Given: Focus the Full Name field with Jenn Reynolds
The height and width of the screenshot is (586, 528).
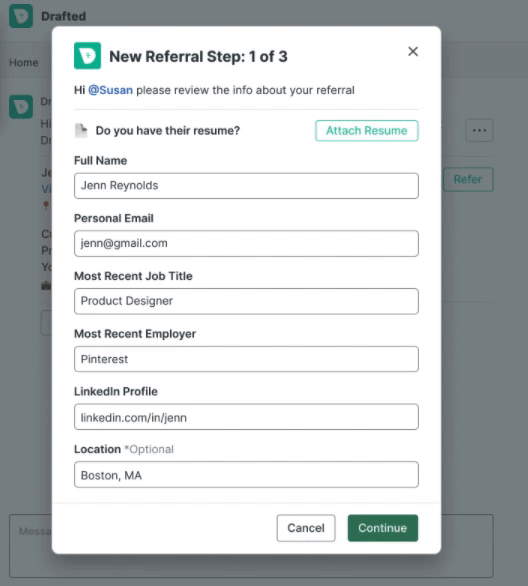Looking at the screenshot, I should [246, 186].
